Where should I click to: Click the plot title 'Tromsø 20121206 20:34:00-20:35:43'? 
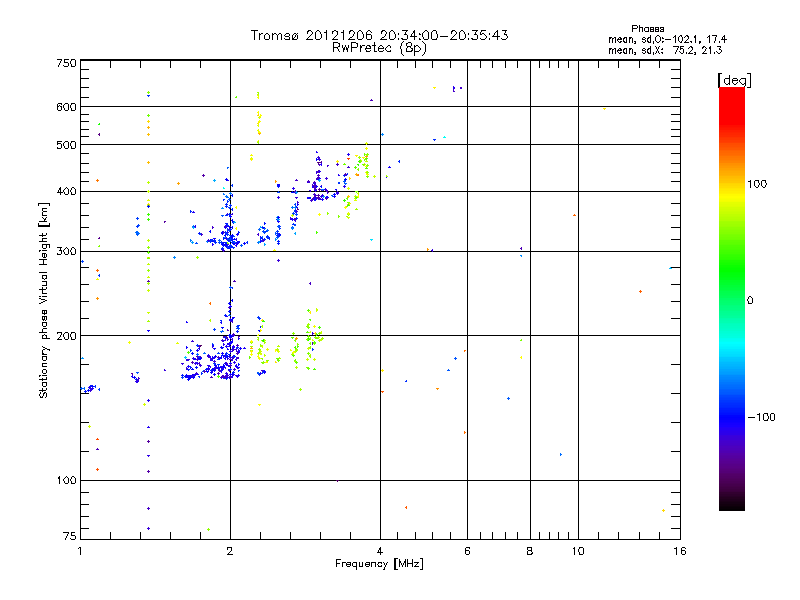[379, 35]
